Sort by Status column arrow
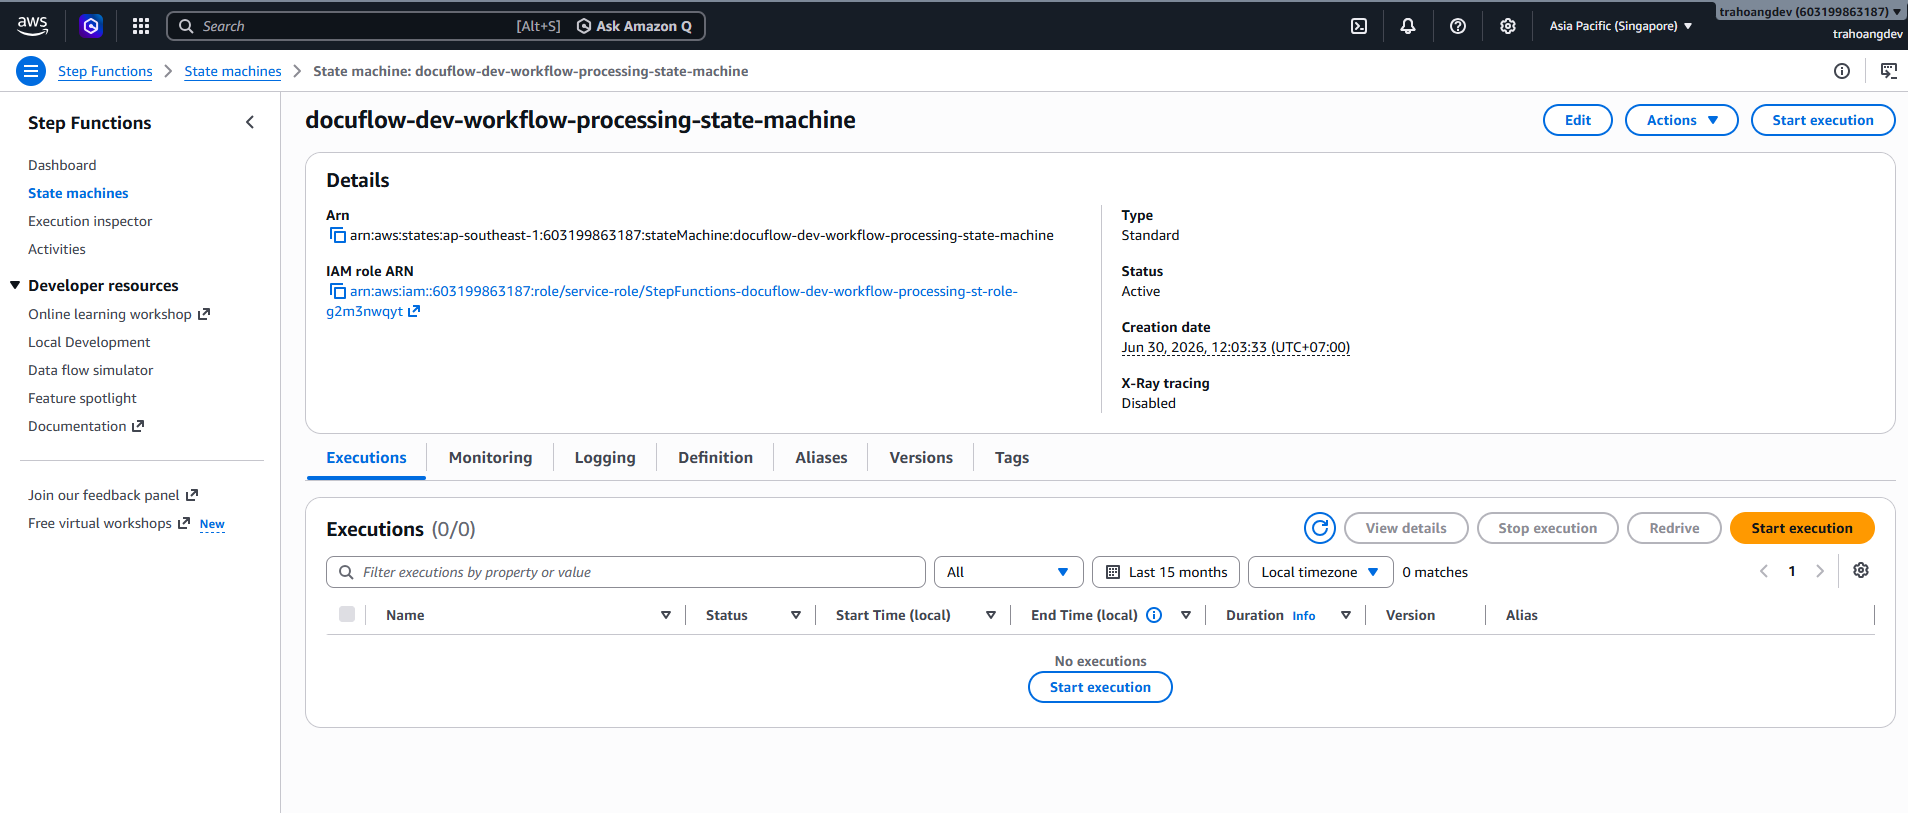The image size is (1908, 813). 796,615
